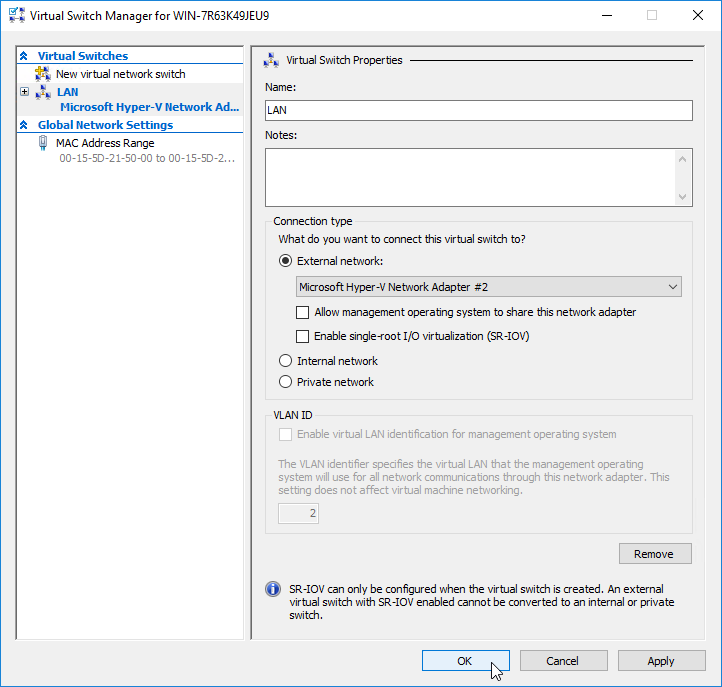Image resolution: width=722 pixels, height=687 pixels.
Task: Click the Remove button
Action: click(x=654, y=554)
